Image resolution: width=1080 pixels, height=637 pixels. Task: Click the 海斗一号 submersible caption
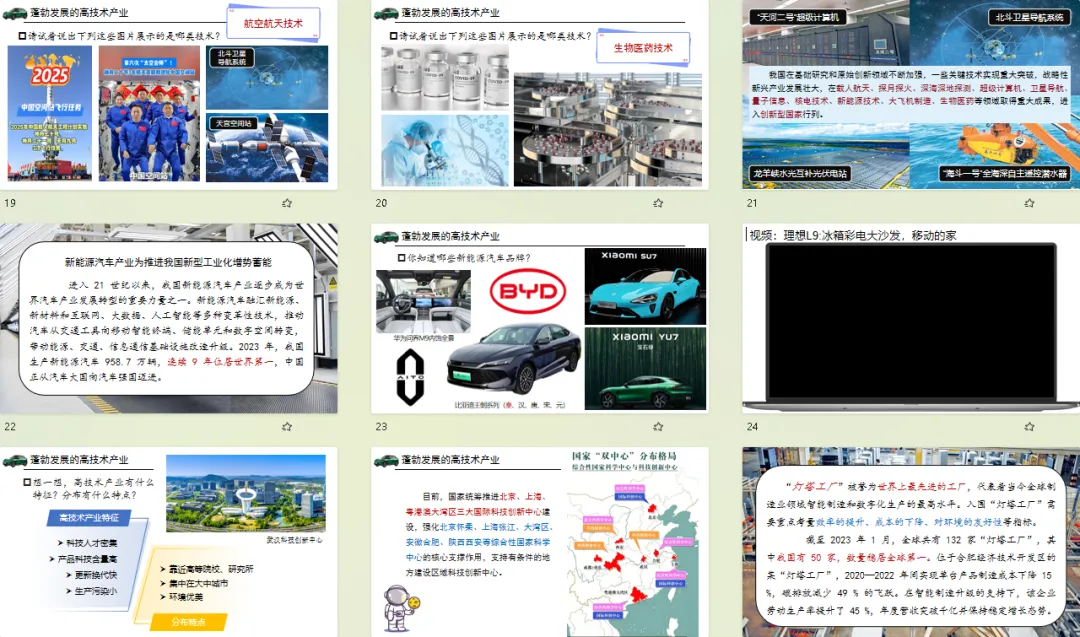click(1004, 174)
